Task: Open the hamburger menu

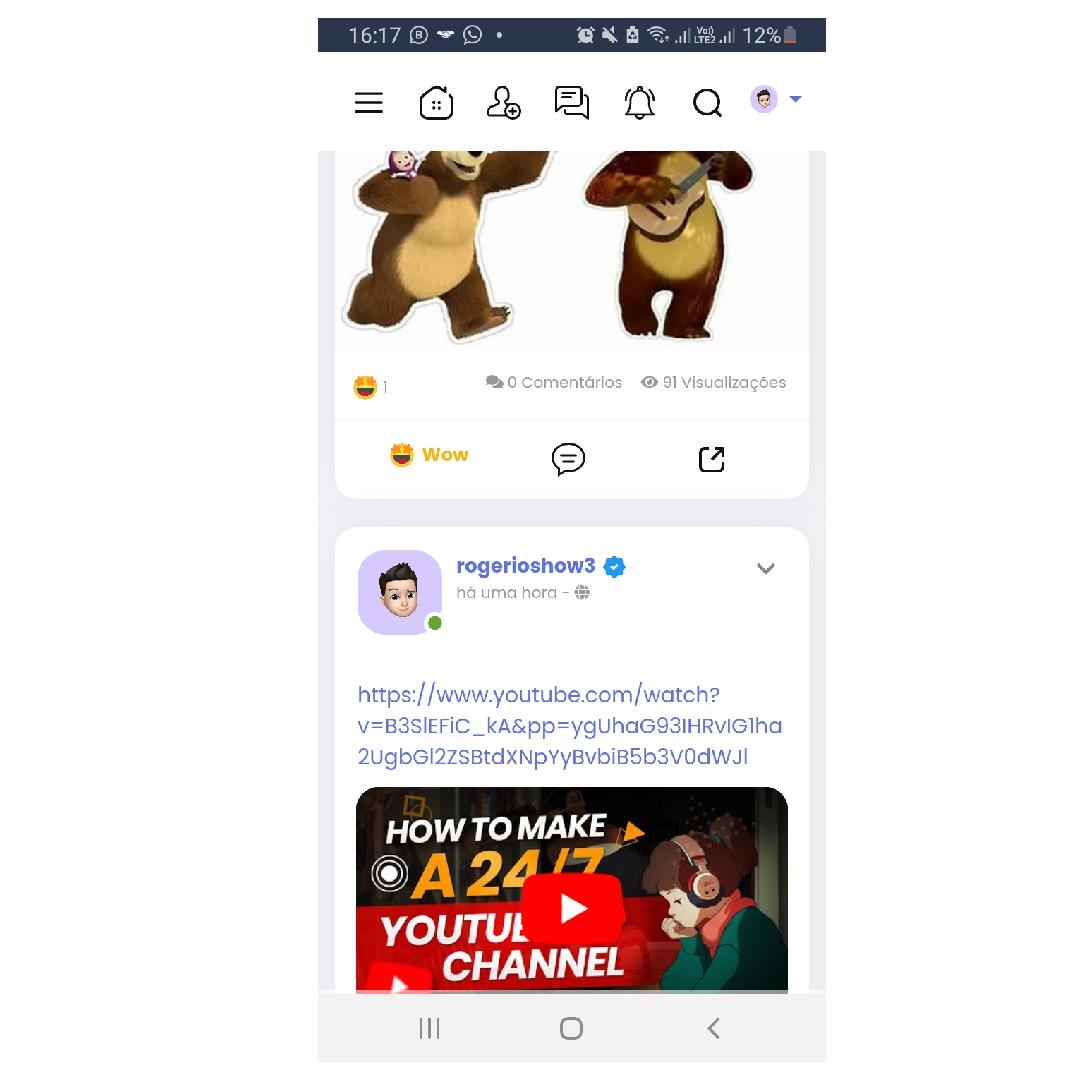Action: [x=368, y=103]
